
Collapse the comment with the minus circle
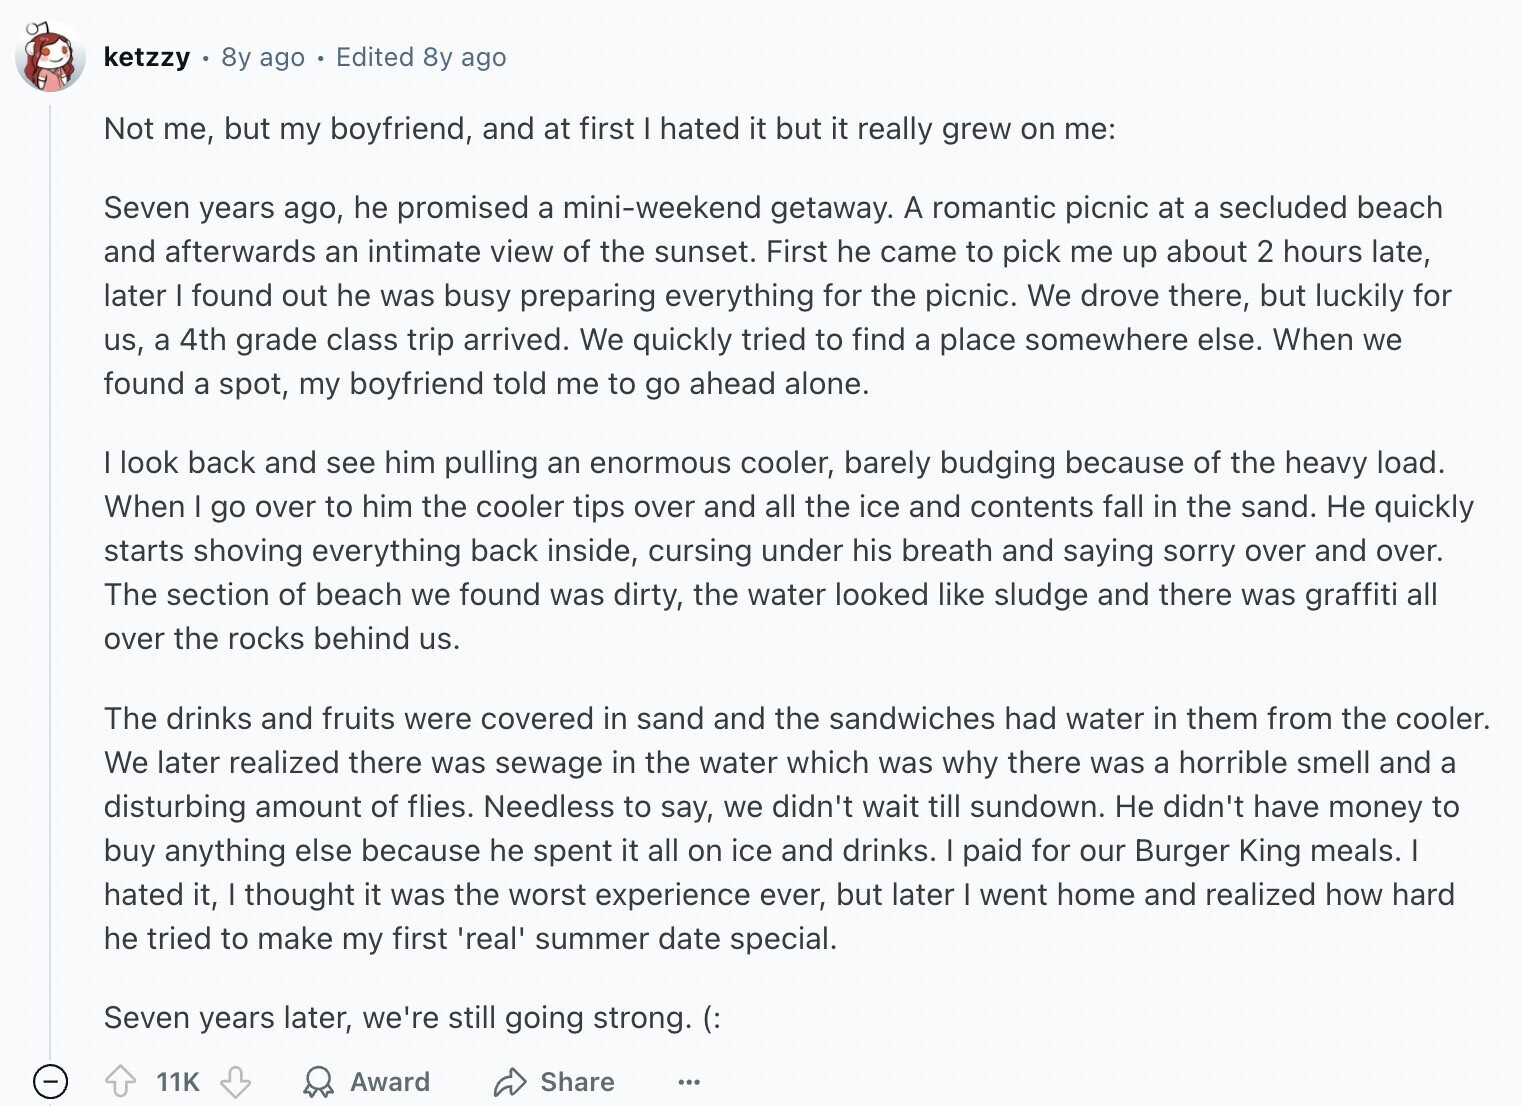50,1081
